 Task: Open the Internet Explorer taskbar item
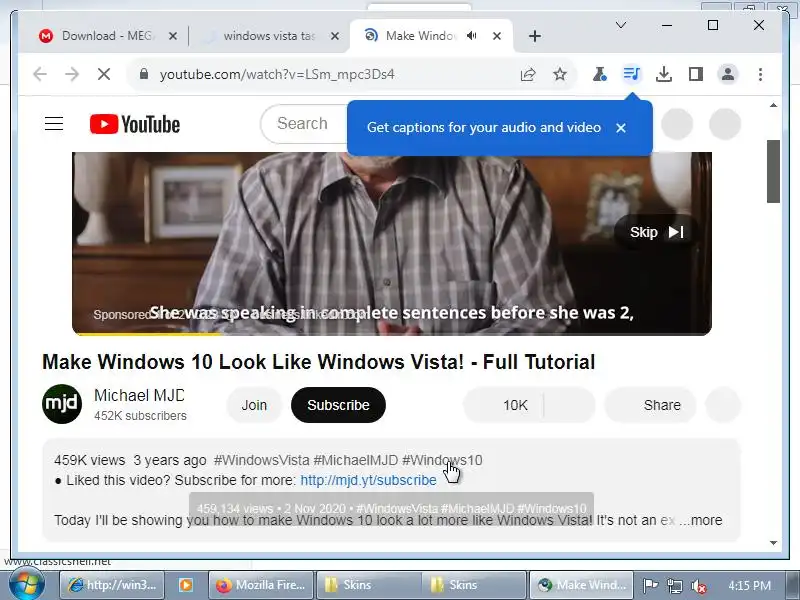tap(112, 585)
